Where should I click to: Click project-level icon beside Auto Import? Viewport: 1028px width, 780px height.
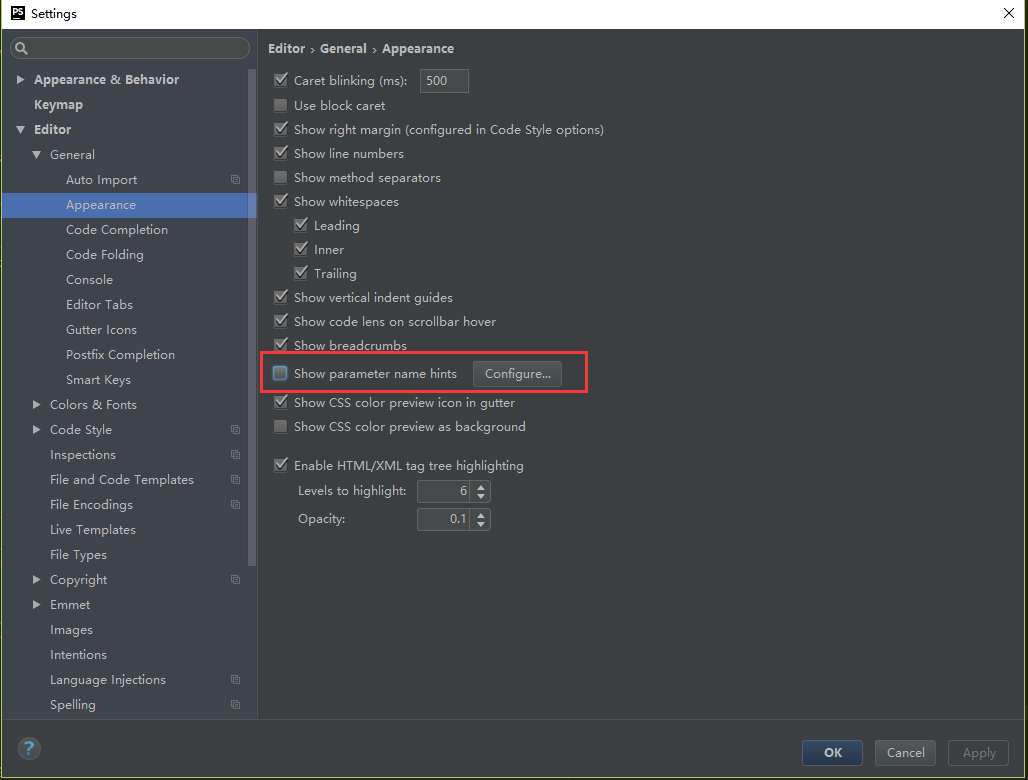pos(235,180)
